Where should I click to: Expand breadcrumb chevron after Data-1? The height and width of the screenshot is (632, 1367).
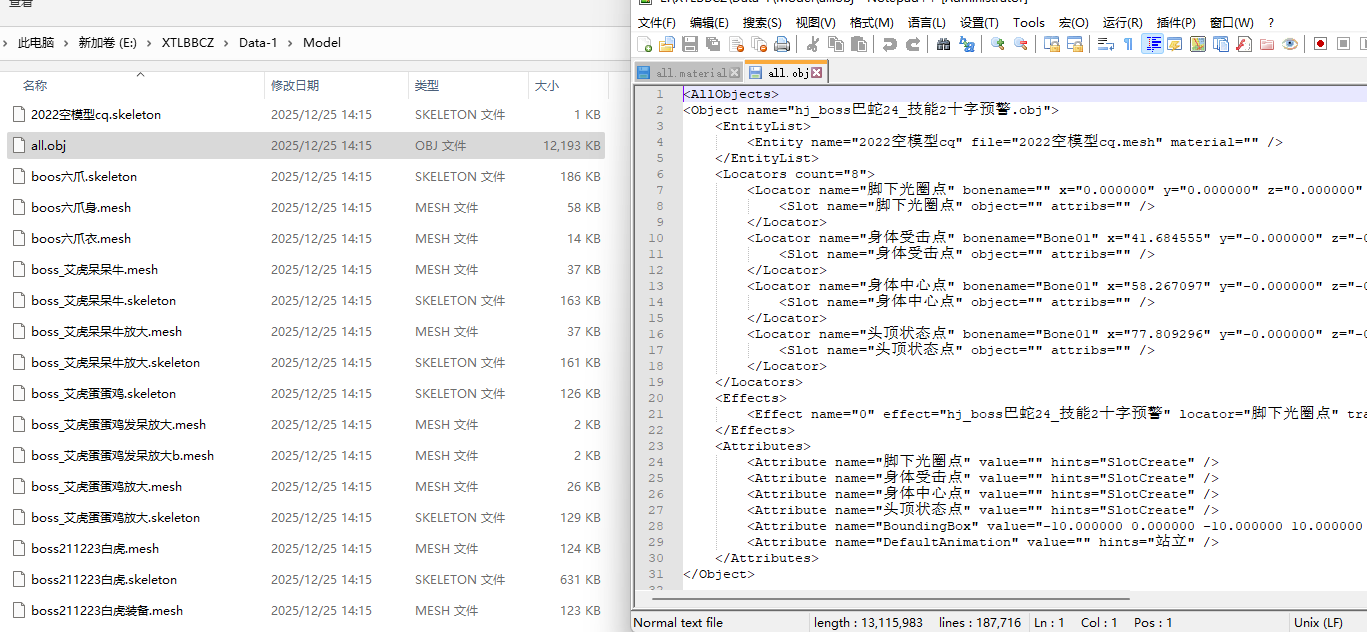tap(291, 42)
